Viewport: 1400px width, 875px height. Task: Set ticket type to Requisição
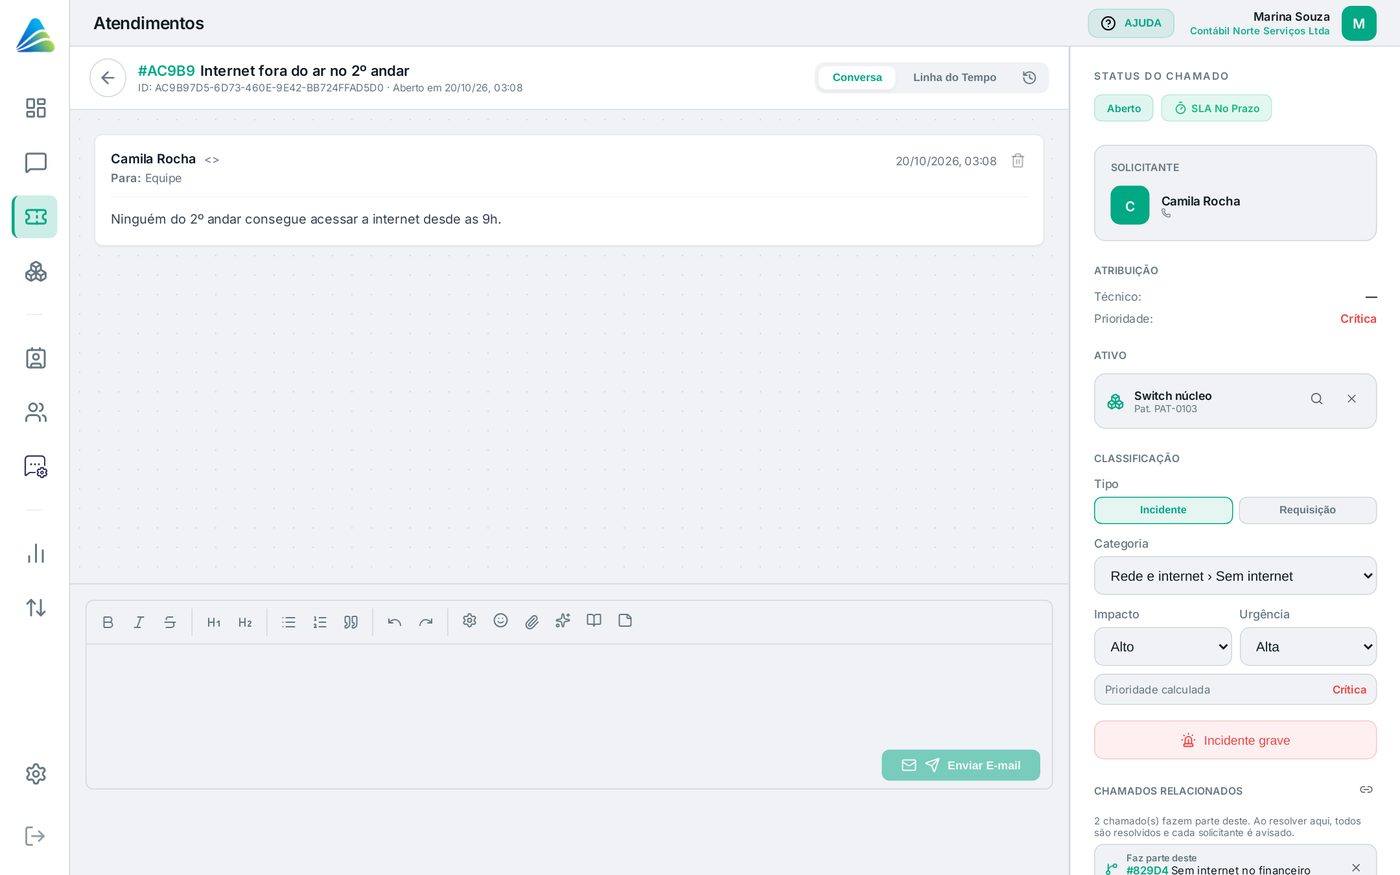1307,510
